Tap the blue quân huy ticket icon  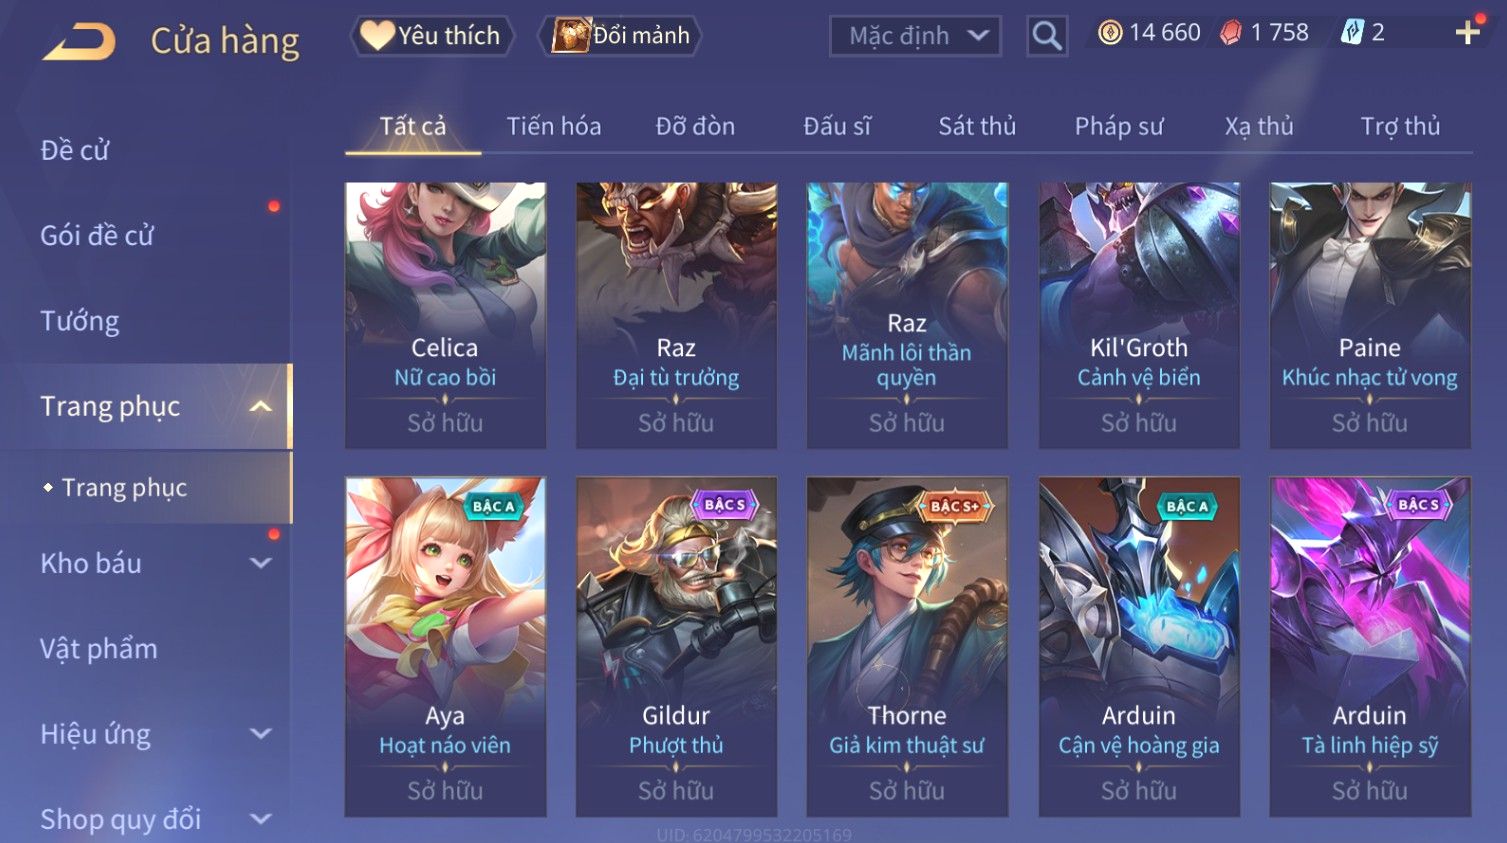1352,33
